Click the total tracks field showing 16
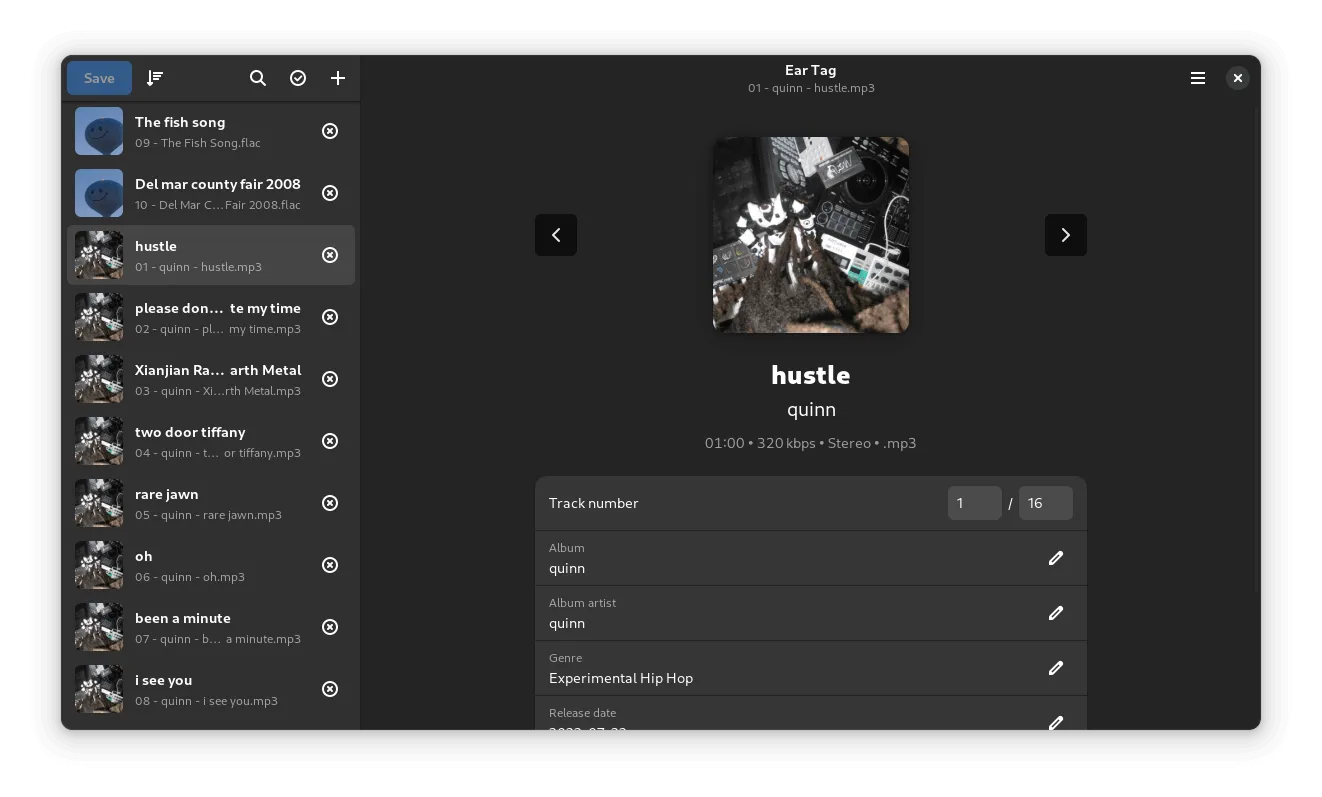This screenshot has height=797, width=1322. pyautogui.click(x=1045, y=503)
